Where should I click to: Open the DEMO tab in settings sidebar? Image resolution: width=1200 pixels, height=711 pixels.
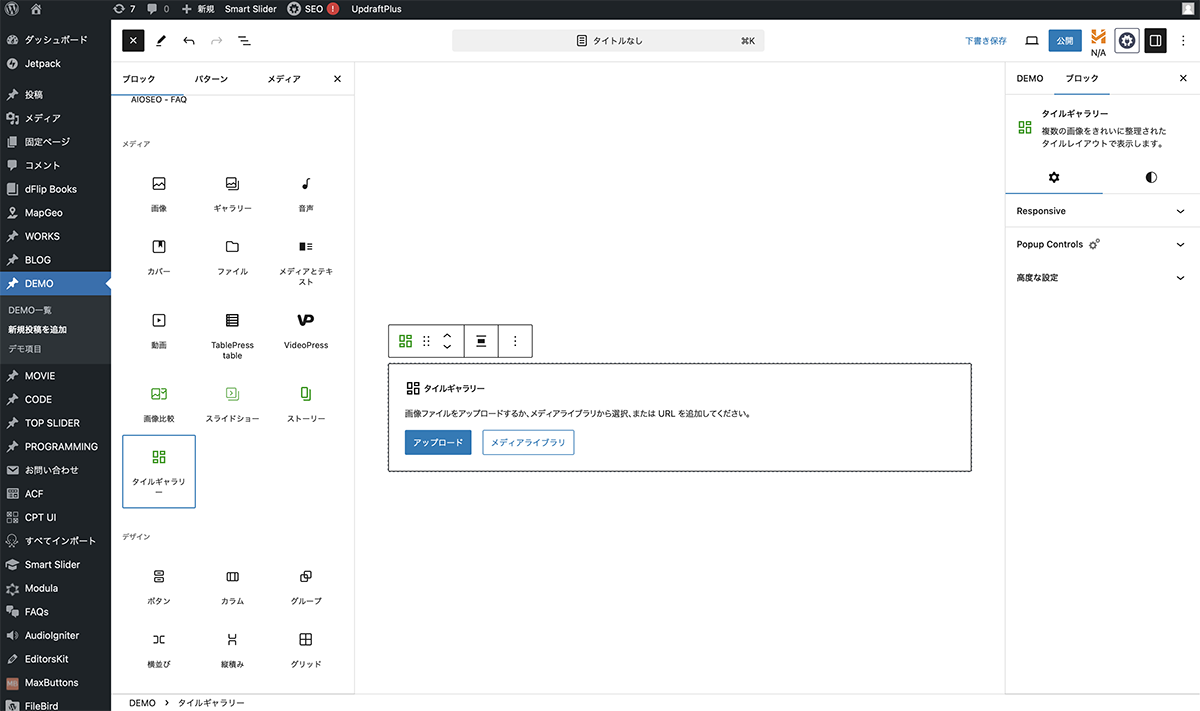click(1029, 78)
